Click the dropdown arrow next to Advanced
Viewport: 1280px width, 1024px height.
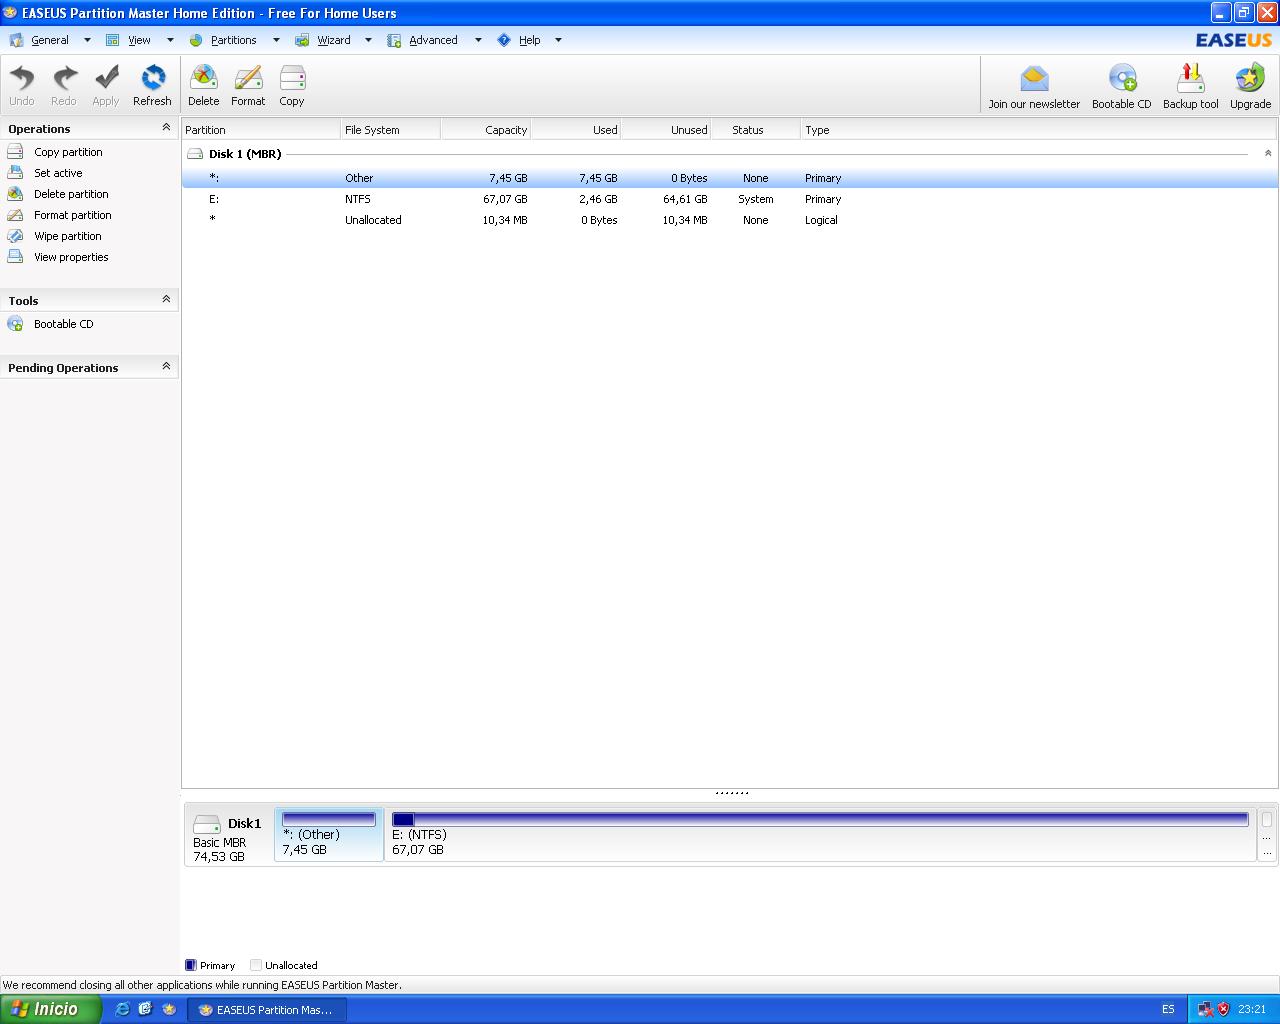point(478,40)
